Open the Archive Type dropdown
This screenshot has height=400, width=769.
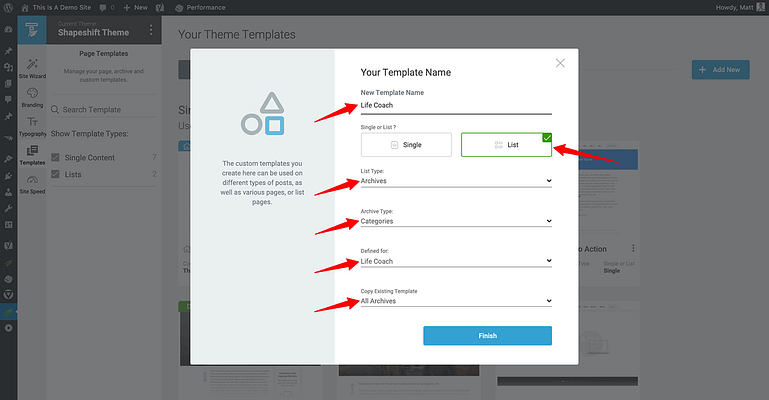(x=456, y=221)
